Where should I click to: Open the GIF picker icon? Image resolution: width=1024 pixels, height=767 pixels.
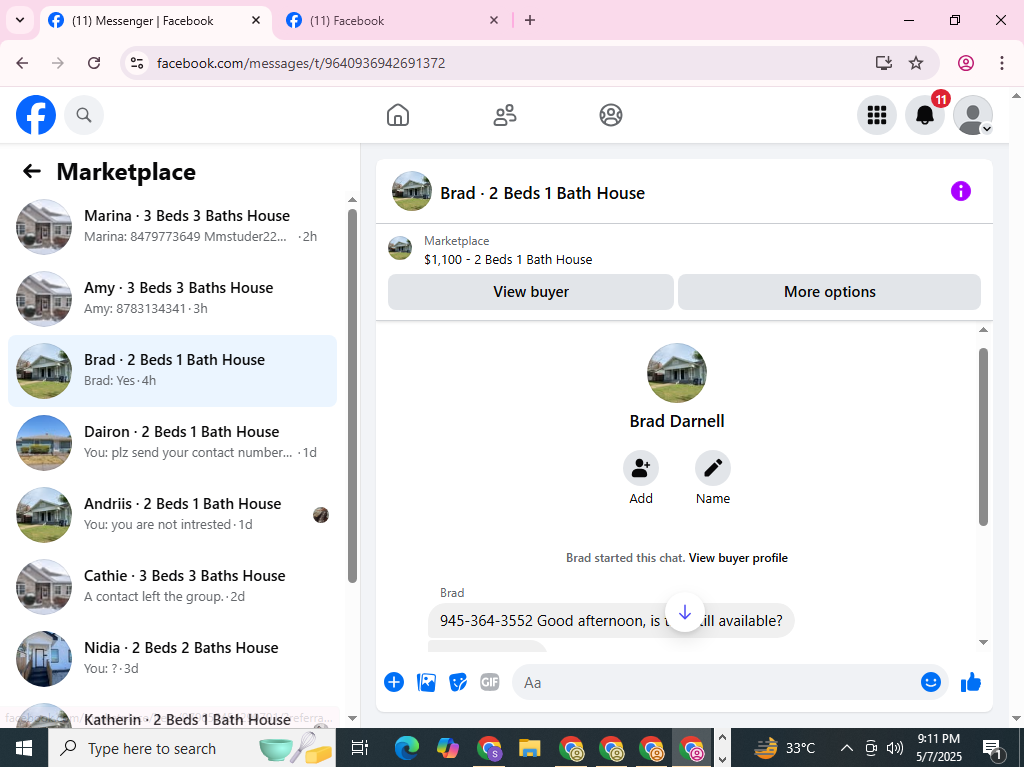point(490,683)
